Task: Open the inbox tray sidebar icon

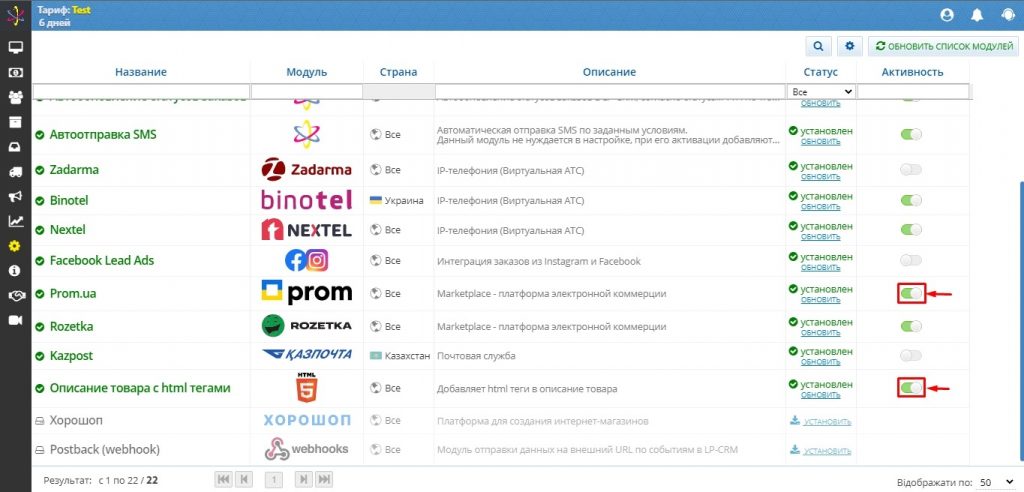Action: tap(15, 147)
